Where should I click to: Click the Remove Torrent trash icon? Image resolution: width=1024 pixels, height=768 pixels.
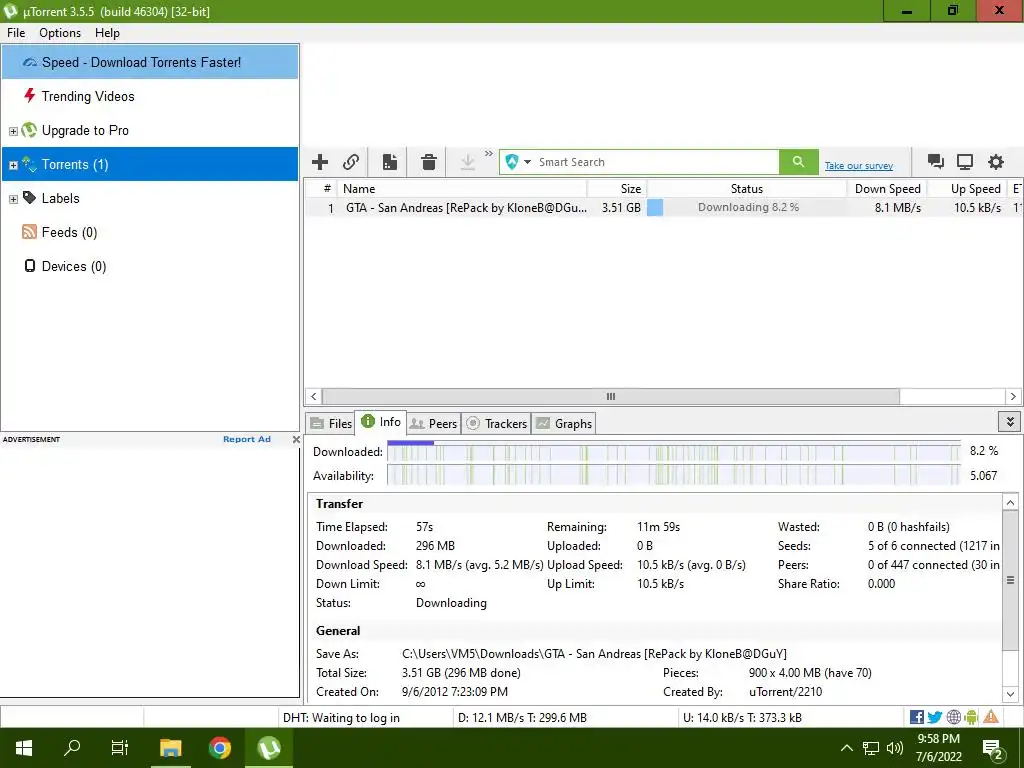pyautogui.click(x=428, y=162)
